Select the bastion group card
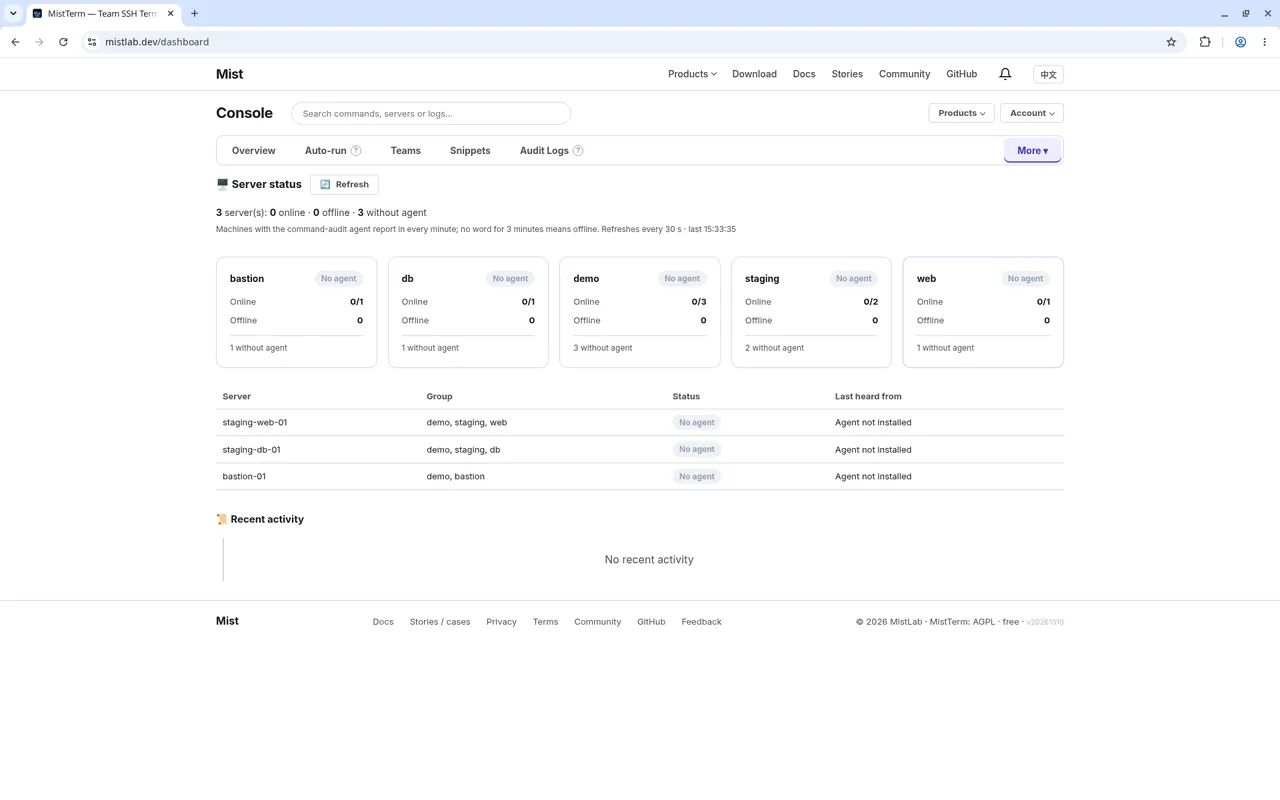This screenshot has height=800, width=1280. tap(296, 312)
